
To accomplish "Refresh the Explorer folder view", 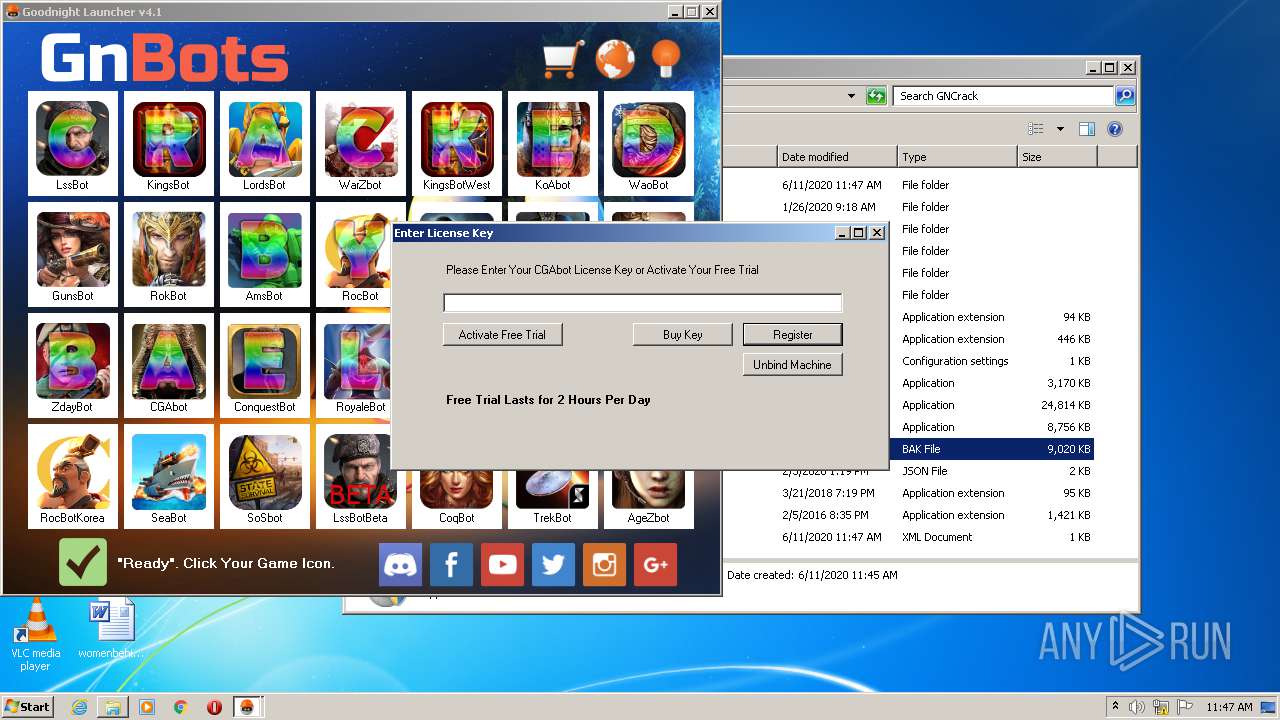I will coord(876,96).
